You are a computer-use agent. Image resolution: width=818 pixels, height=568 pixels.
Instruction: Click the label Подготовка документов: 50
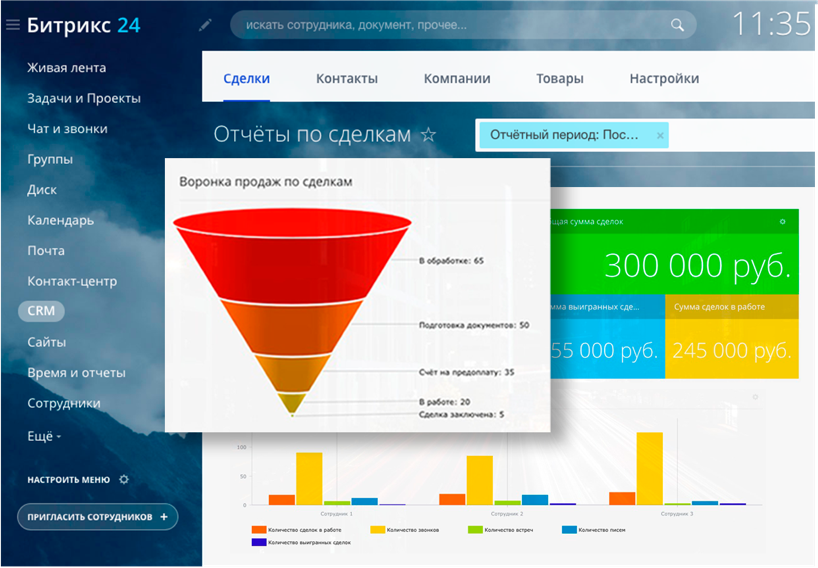coord(474,325)
